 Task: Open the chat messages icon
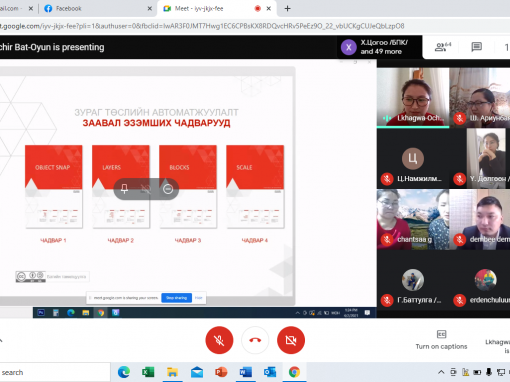pyautogui.click(x=476, y=47)
